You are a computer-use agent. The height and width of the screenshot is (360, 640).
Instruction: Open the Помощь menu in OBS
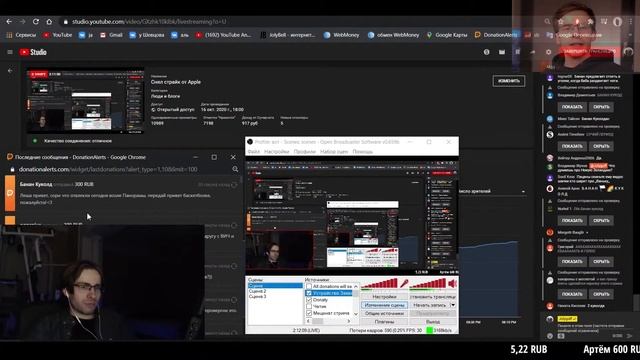coord(362,152)
